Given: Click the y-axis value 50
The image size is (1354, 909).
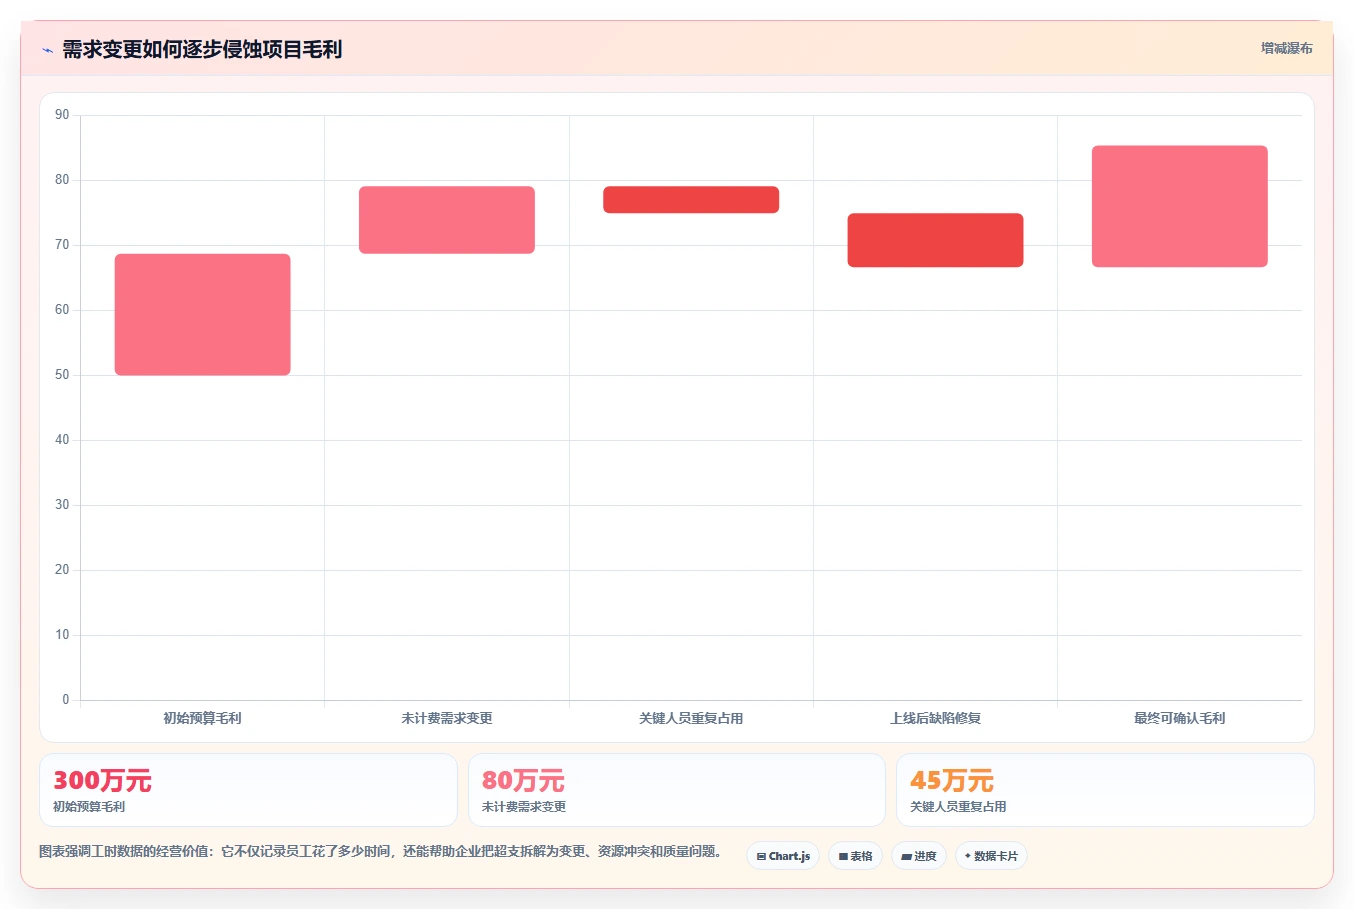Looking at the screenshot, I should coord(62,375).
